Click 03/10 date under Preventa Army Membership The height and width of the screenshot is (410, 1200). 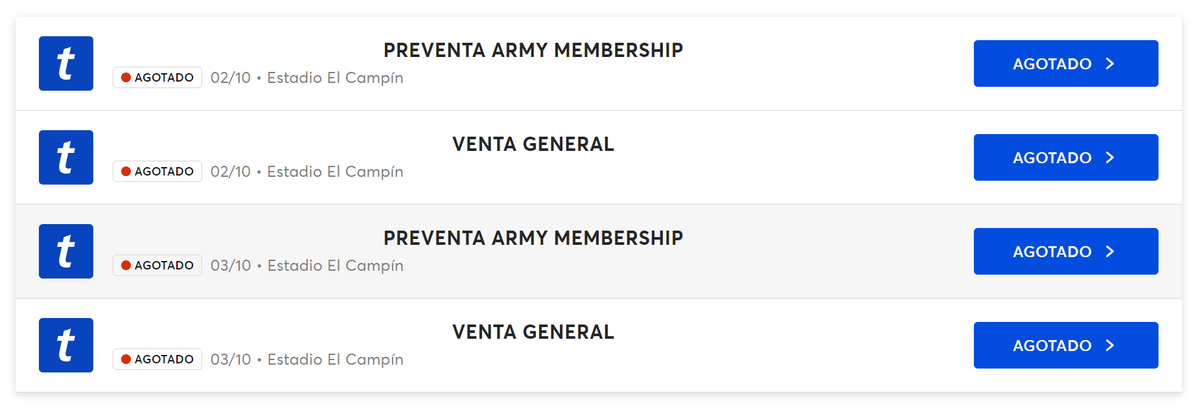231,266
